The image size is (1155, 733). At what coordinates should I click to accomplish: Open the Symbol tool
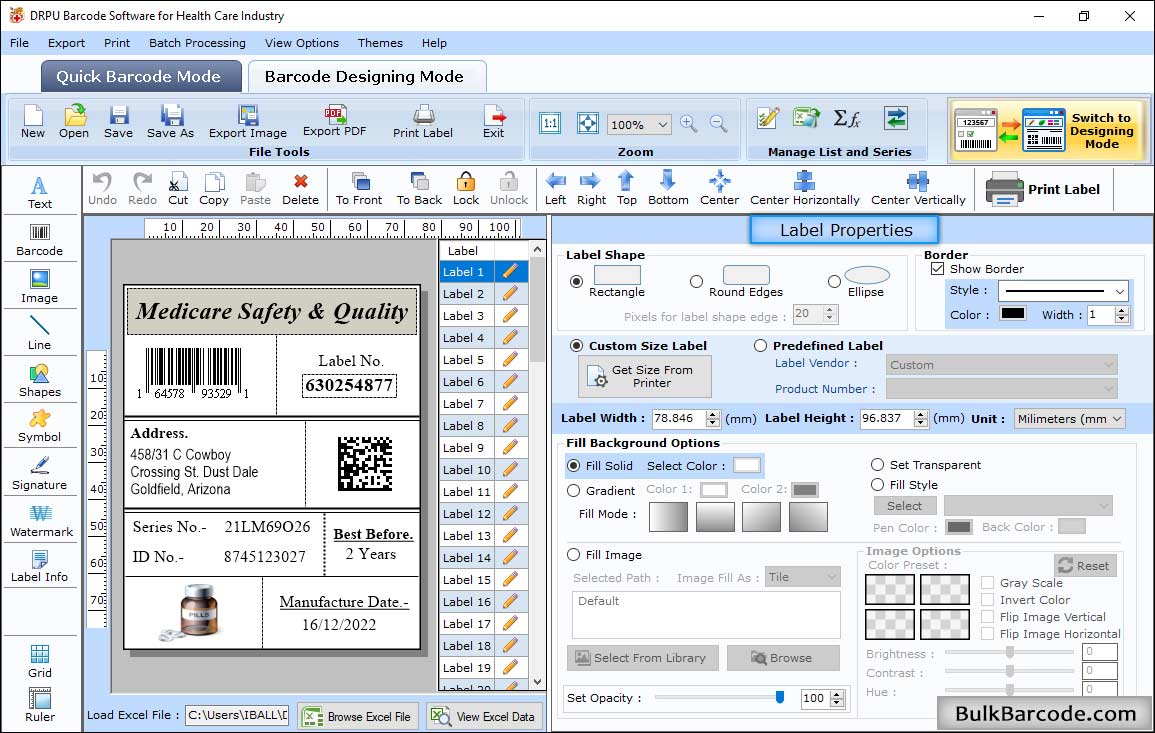(x=40, y=427)
